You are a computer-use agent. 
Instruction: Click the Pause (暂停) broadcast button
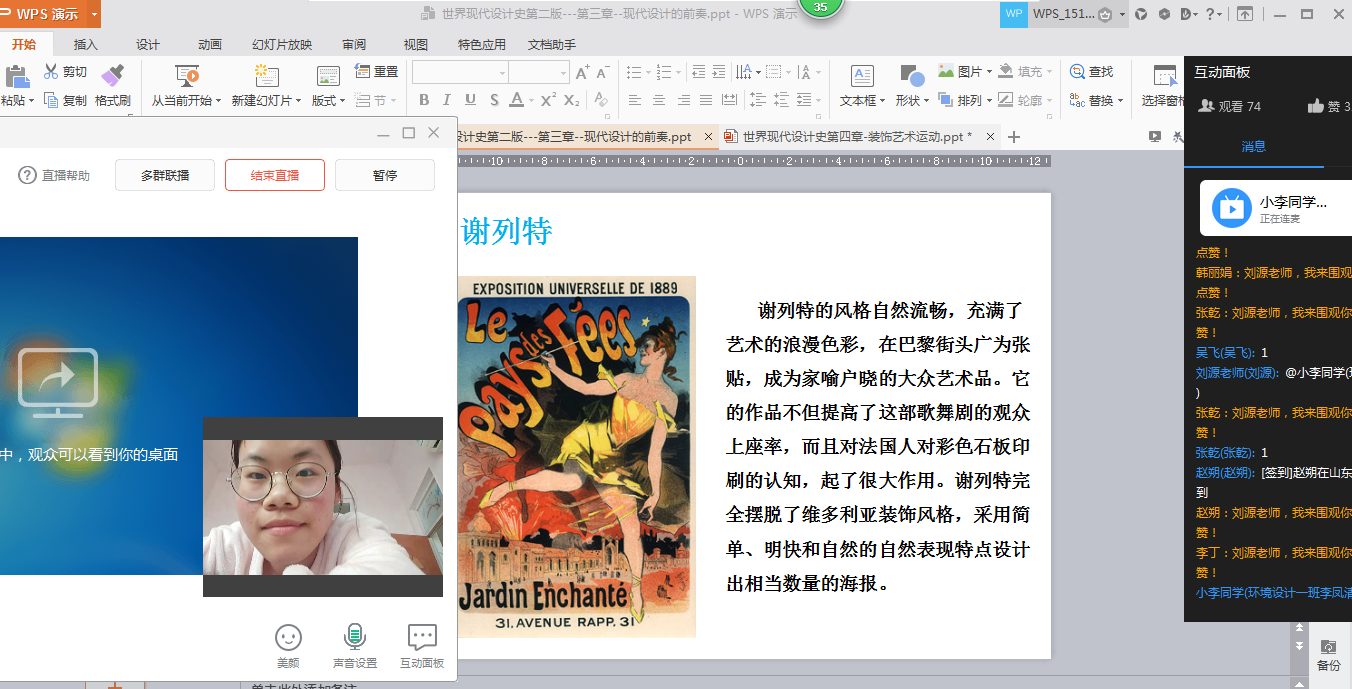tap(385, 175)
